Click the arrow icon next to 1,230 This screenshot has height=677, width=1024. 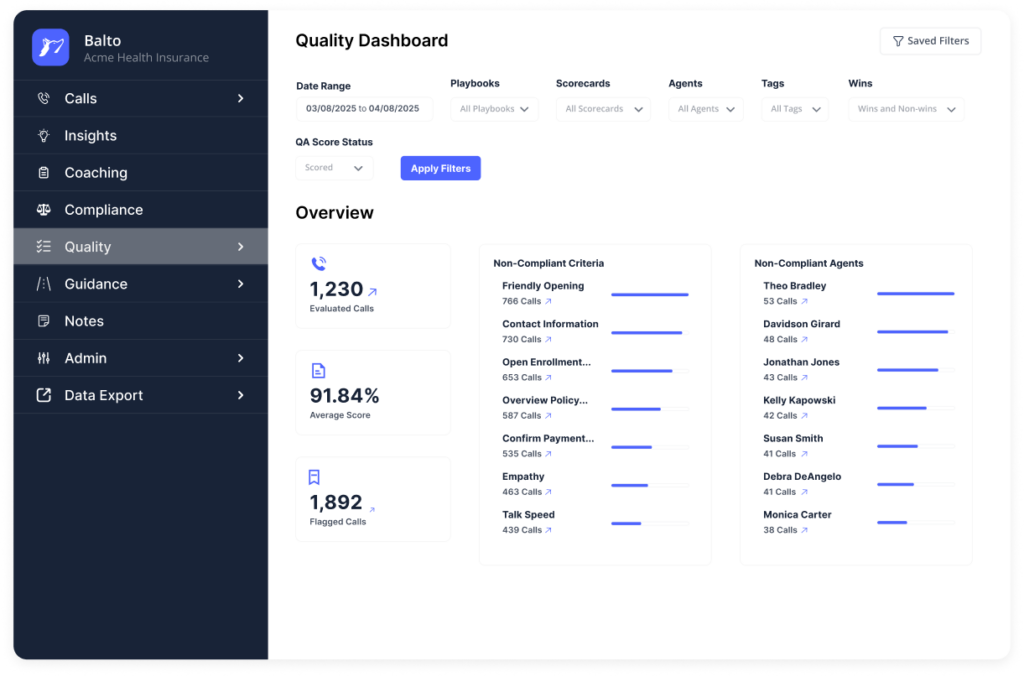coord(373,292)
